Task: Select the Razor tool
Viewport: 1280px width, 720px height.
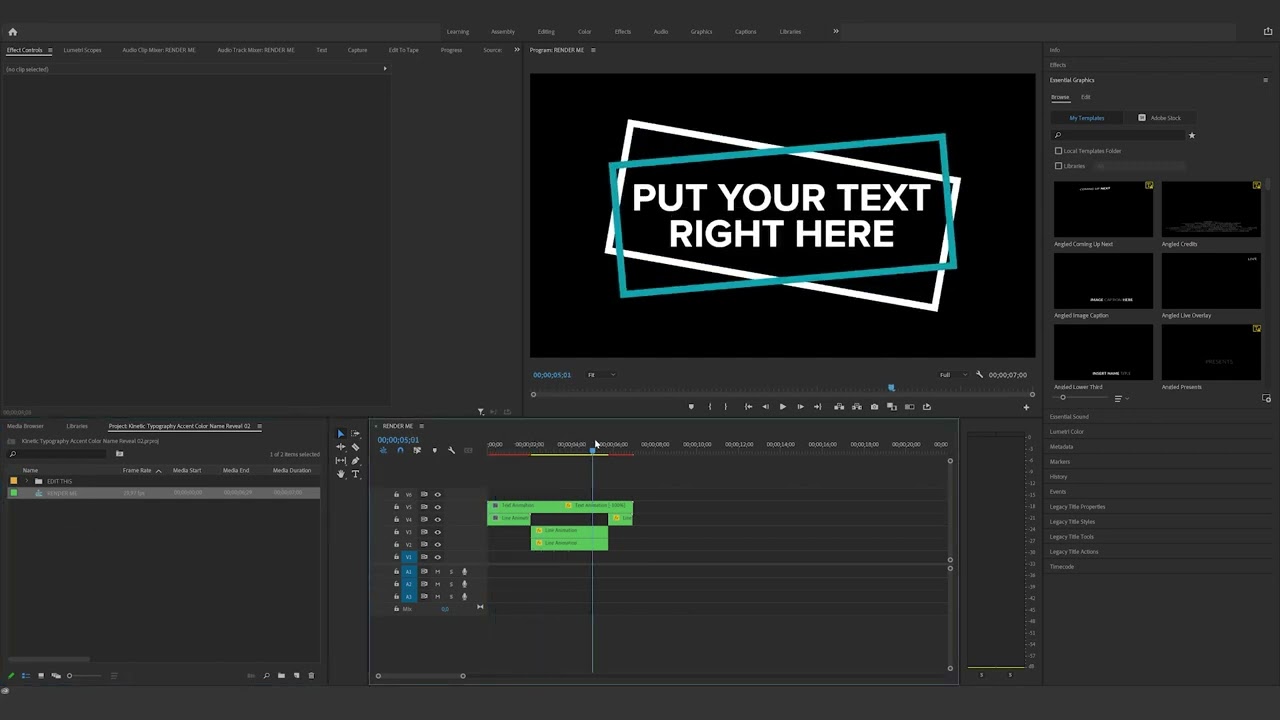Action: tap(355, 447)
